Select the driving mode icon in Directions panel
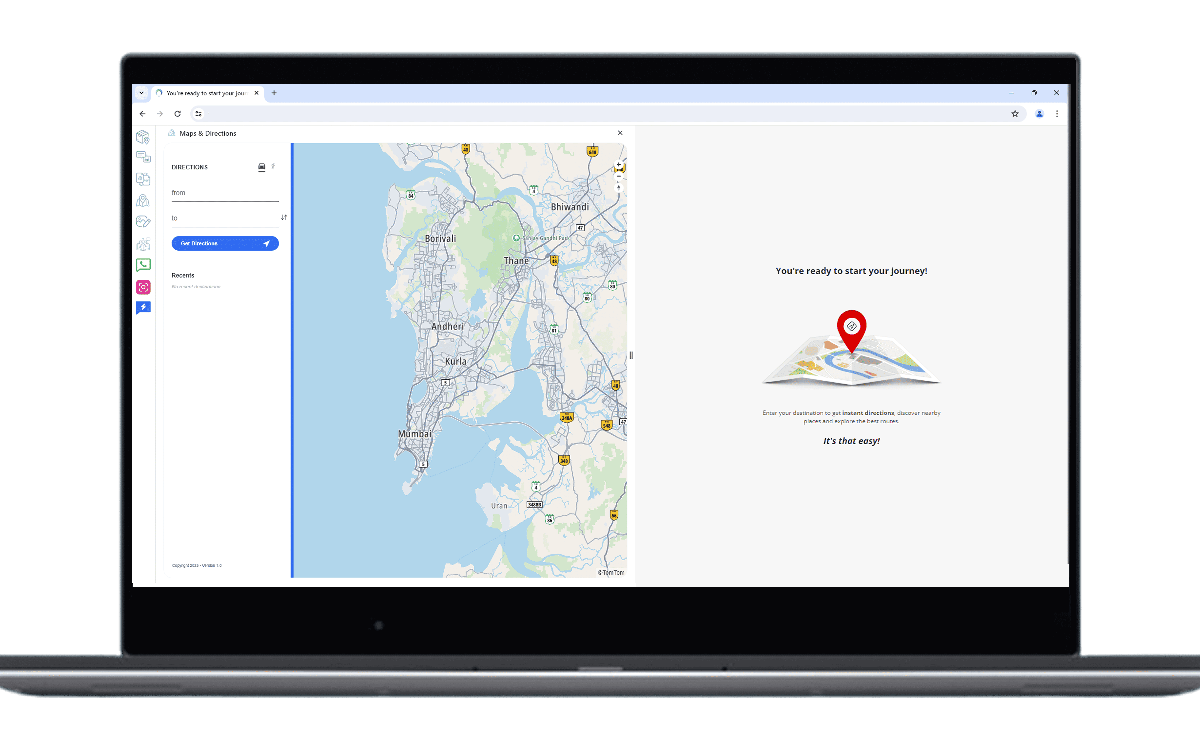The height and width of the screenshot is (739, 1200). [x=259, y=166]
